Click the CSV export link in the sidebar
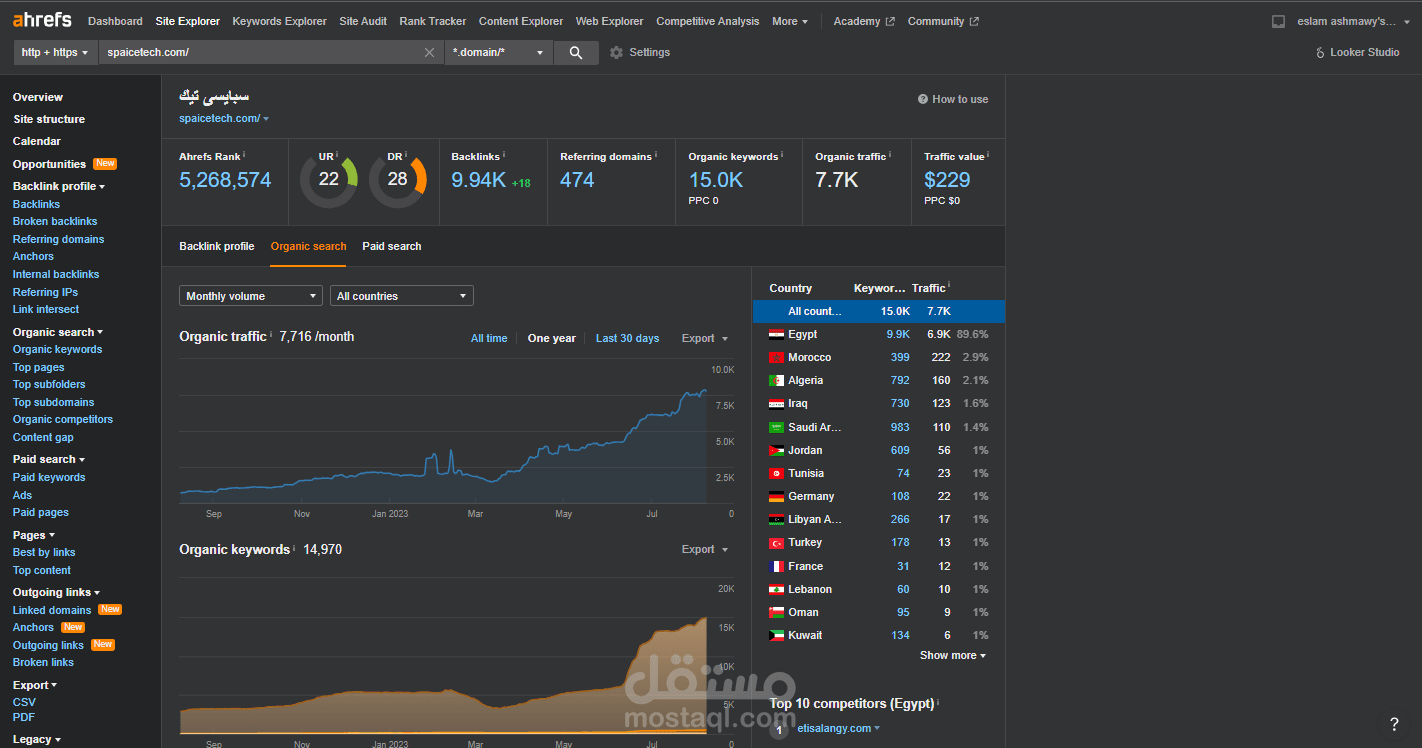This screenshot has height=748, width=1422. click(x=24, y=703)
